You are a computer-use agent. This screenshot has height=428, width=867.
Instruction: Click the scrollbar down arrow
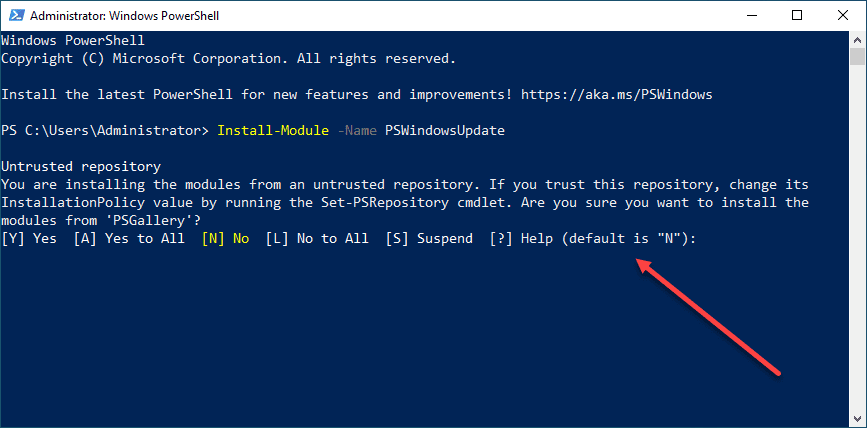(x=857, y=417)
